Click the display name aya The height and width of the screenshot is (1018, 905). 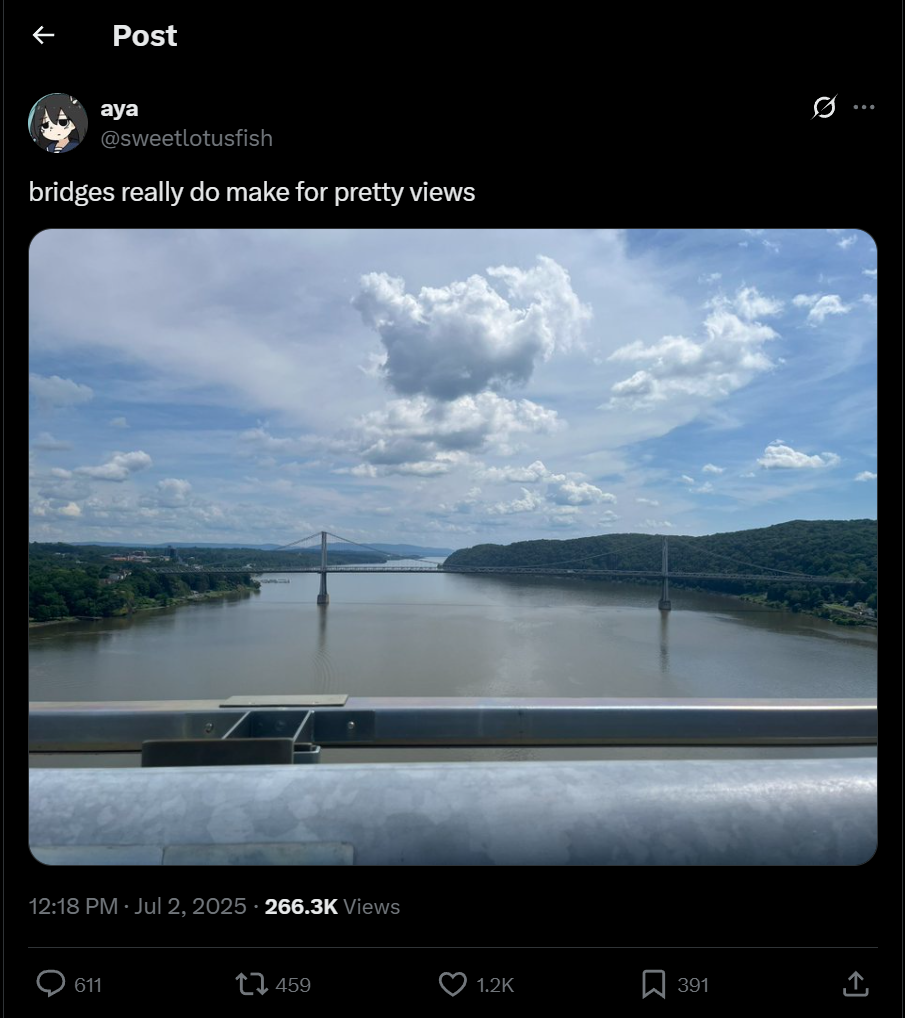(x=119, y=108)
